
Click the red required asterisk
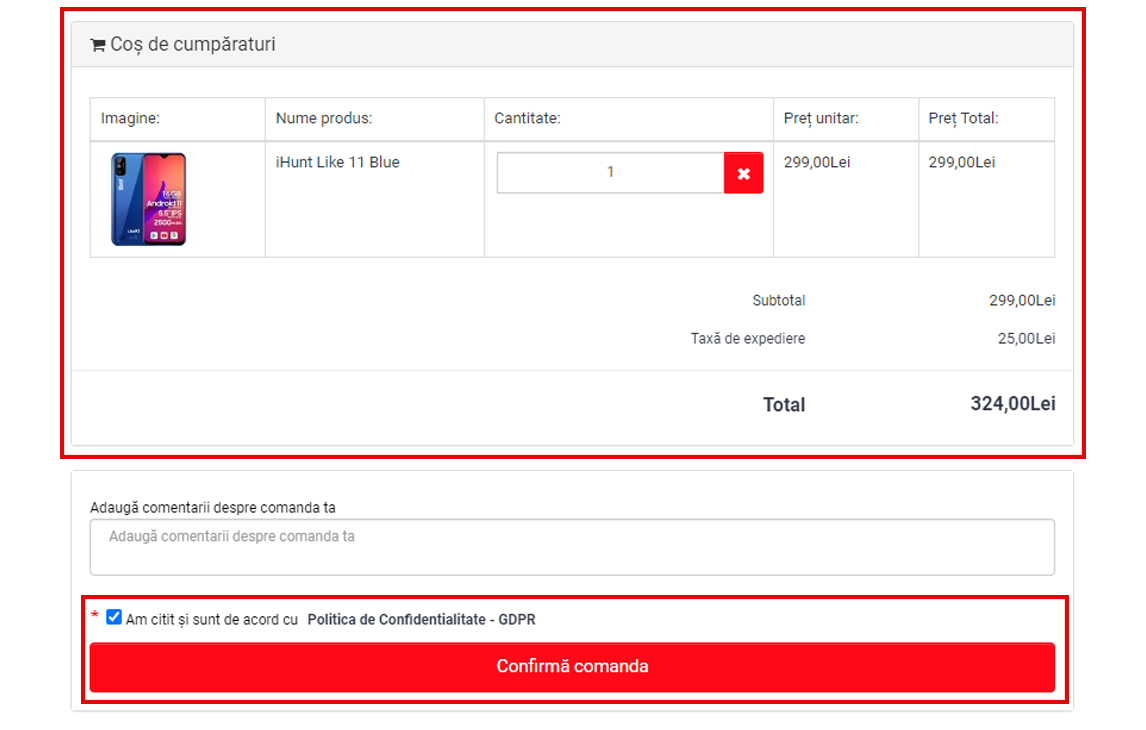[95, 616]
